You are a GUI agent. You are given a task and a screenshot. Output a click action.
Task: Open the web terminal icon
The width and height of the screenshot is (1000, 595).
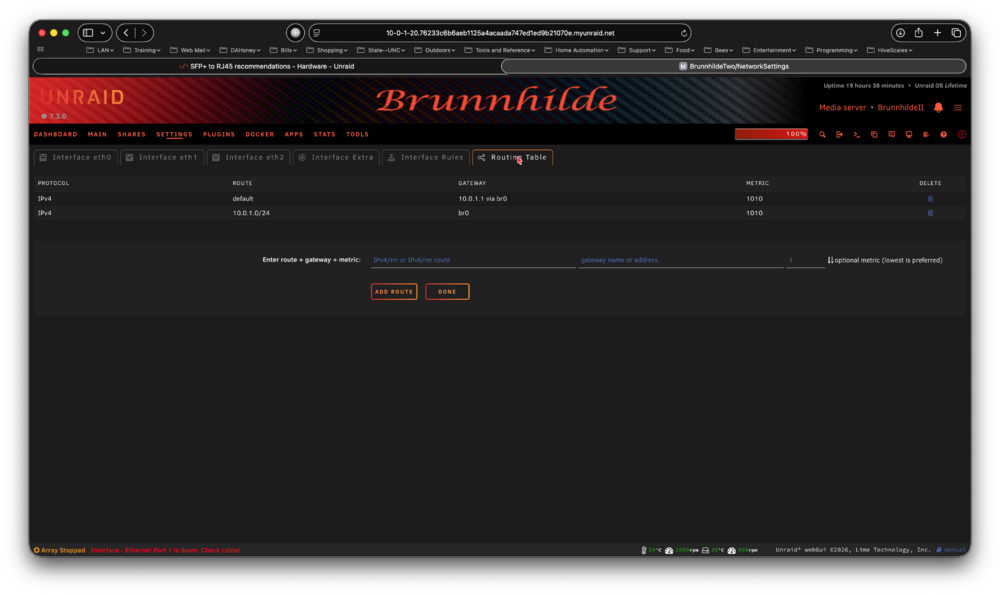click(857, 135)
